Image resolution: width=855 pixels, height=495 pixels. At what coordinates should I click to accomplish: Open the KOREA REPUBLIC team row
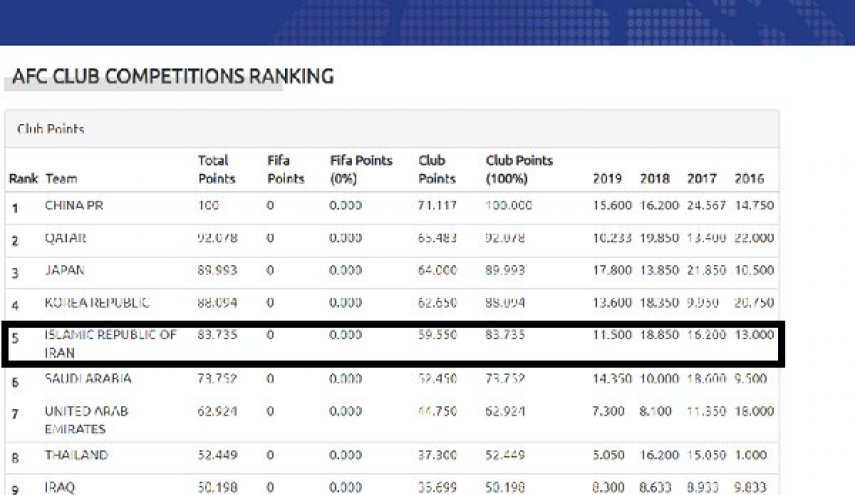pos(97,303)
